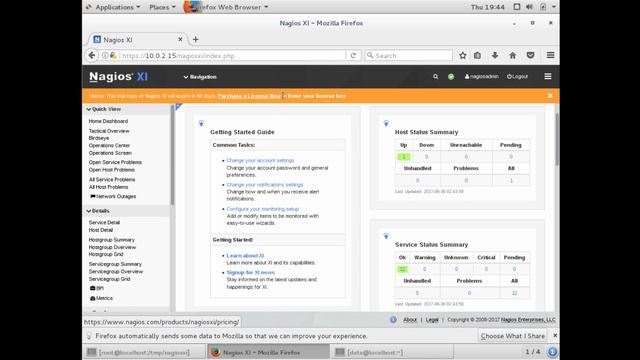This screenshot has height=360, width=640.
Task: Open a new browser tab with plus
Action: click(196, 40)
